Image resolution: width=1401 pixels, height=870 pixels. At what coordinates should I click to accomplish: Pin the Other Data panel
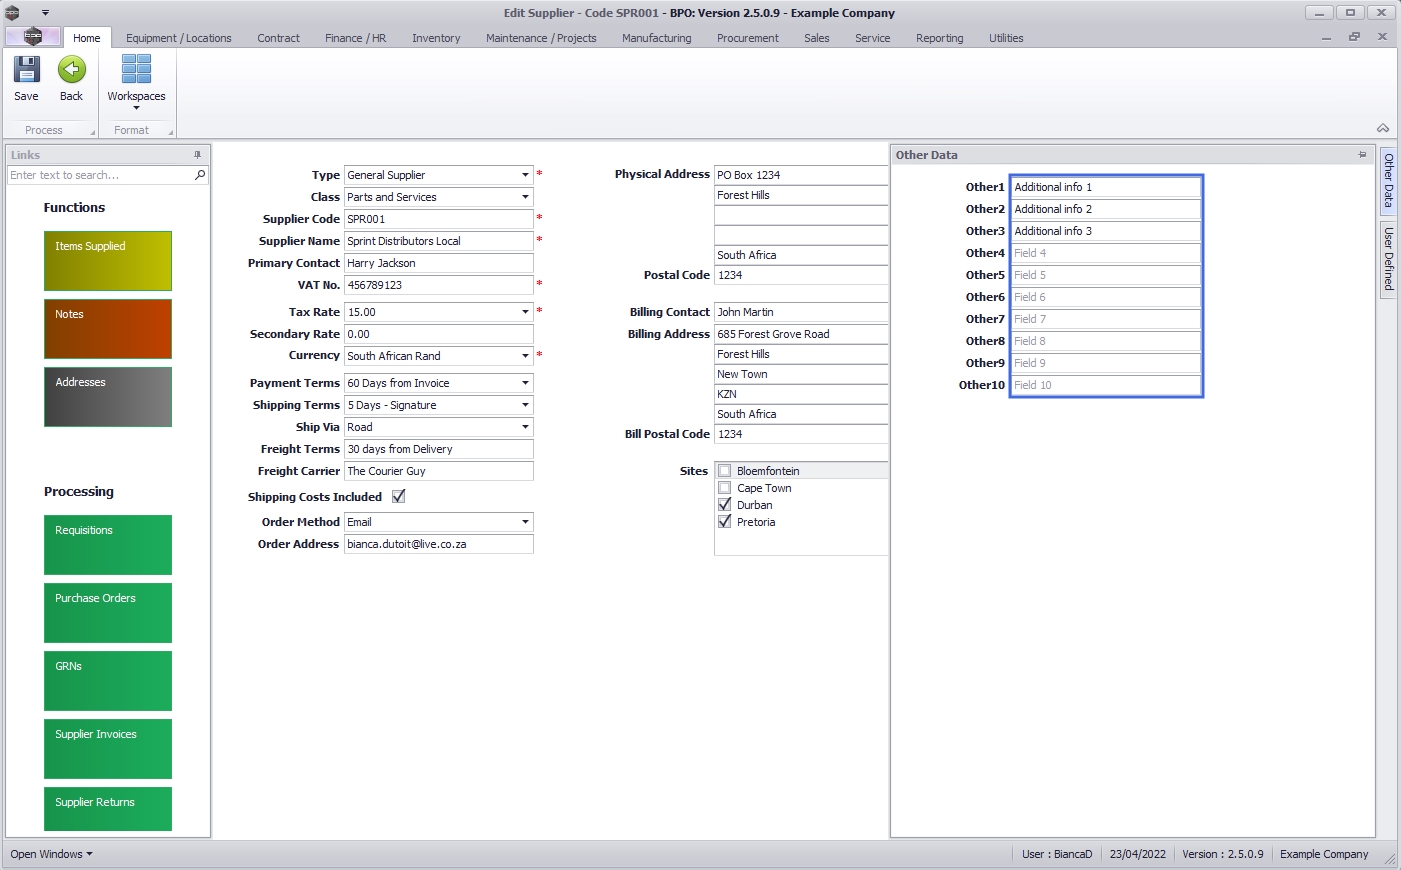coord(1362,155)
